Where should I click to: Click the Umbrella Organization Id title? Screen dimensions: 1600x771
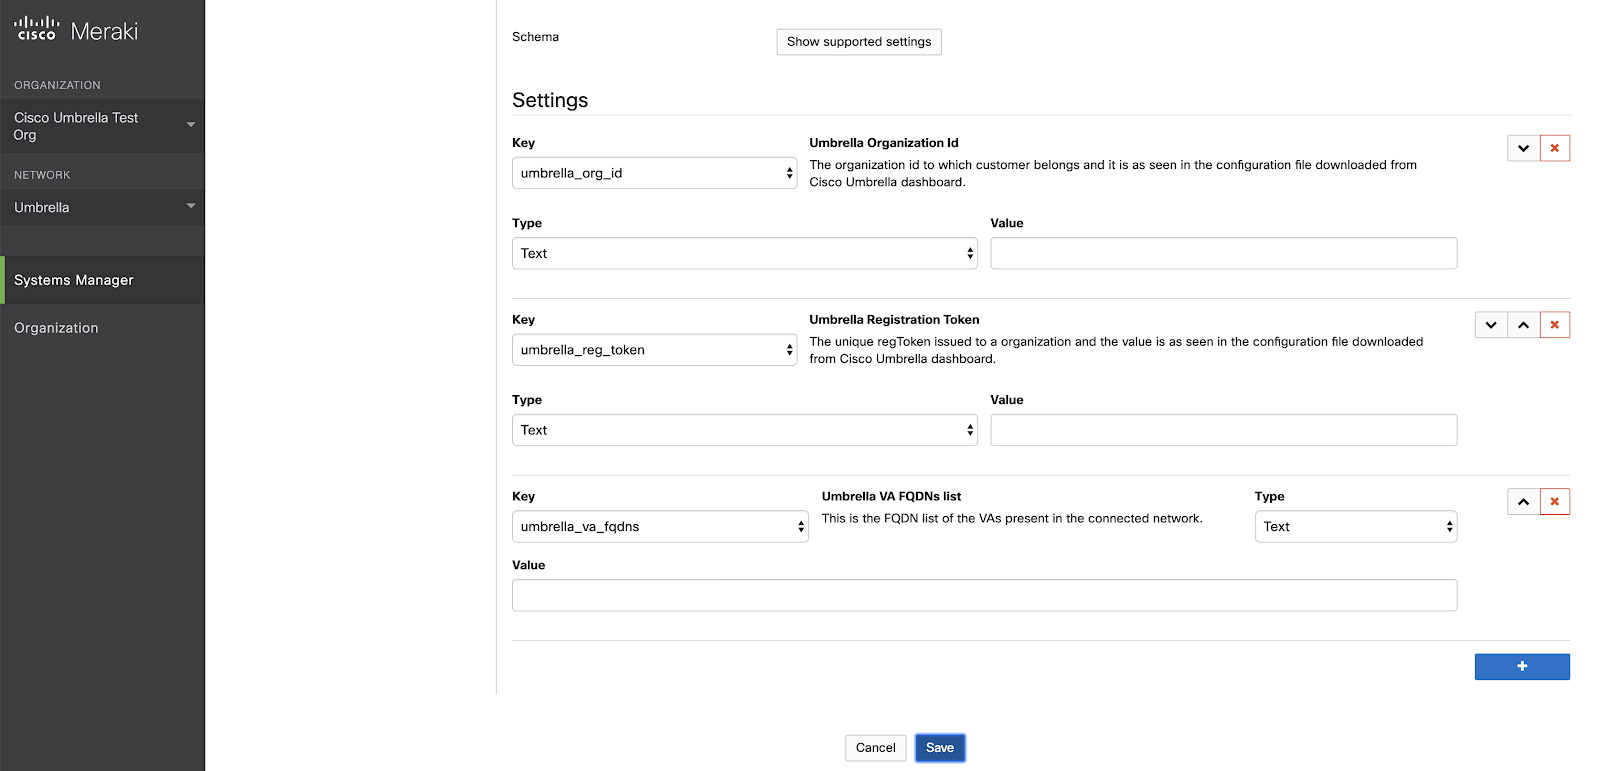coord(884,143)
